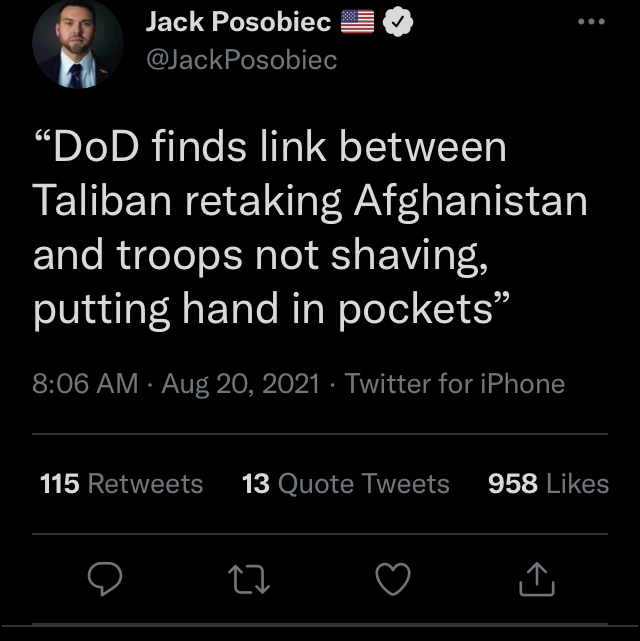Tap the retweet arrows icon
The height and width of the screenshot is (641, 640).
pyautogui.click(x=249, y=579)
